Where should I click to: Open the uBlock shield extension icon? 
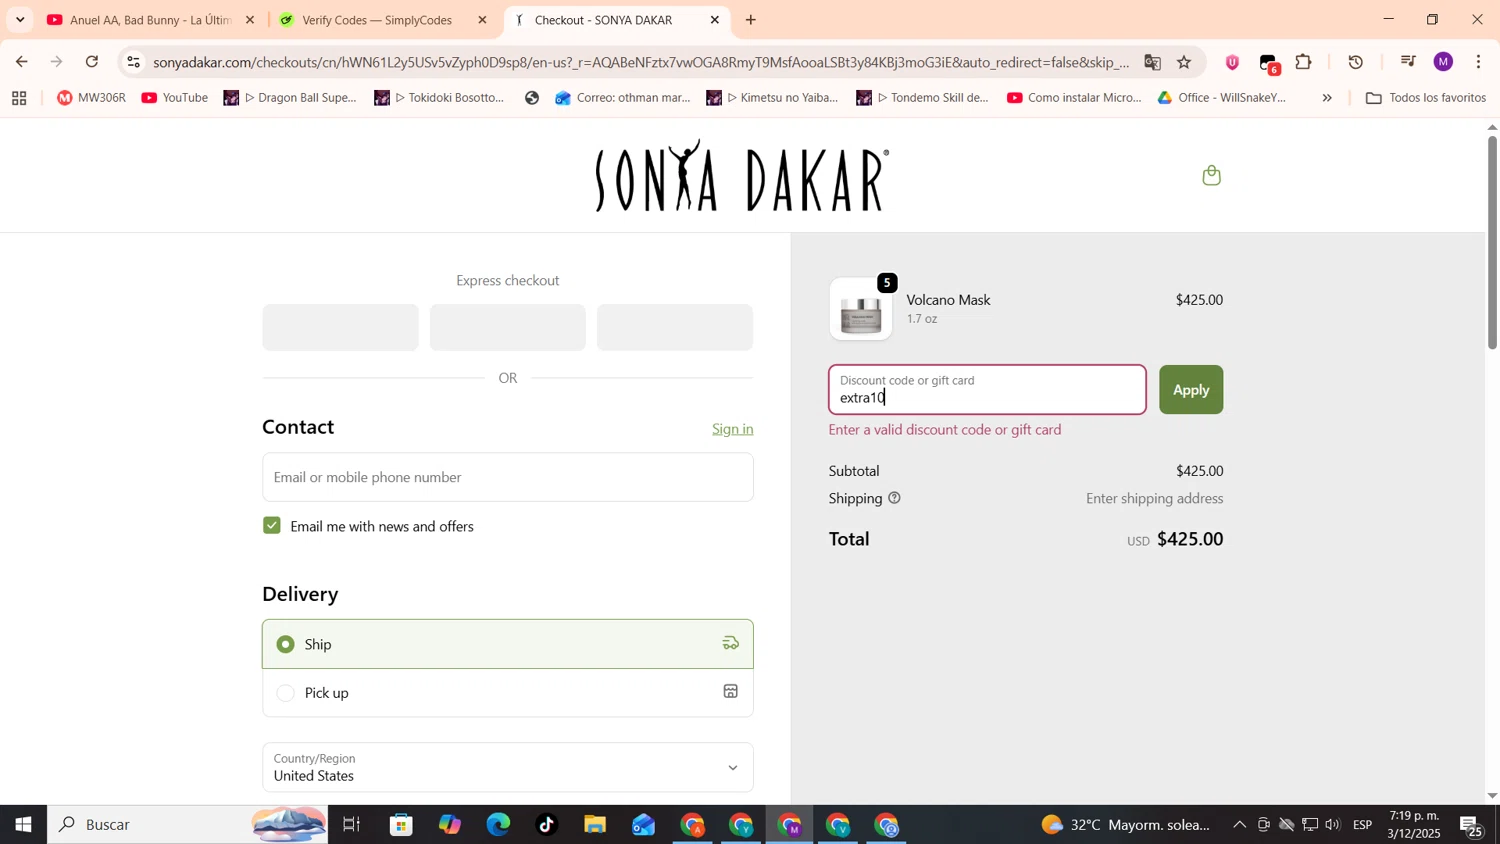1232,62
